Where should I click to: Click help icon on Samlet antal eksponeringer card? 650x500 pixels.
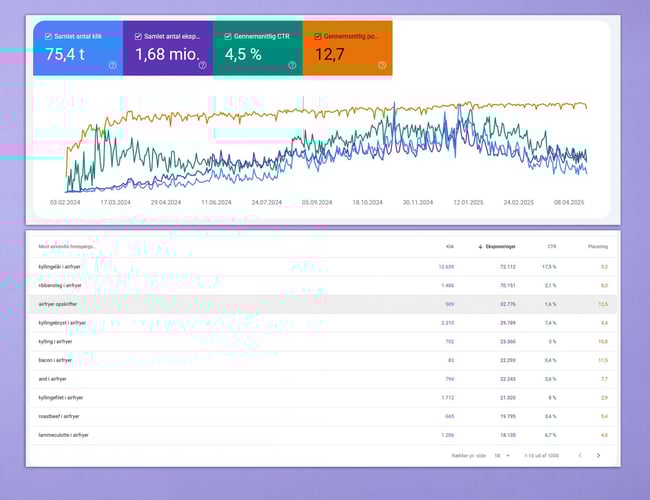[x=202, y=65]
